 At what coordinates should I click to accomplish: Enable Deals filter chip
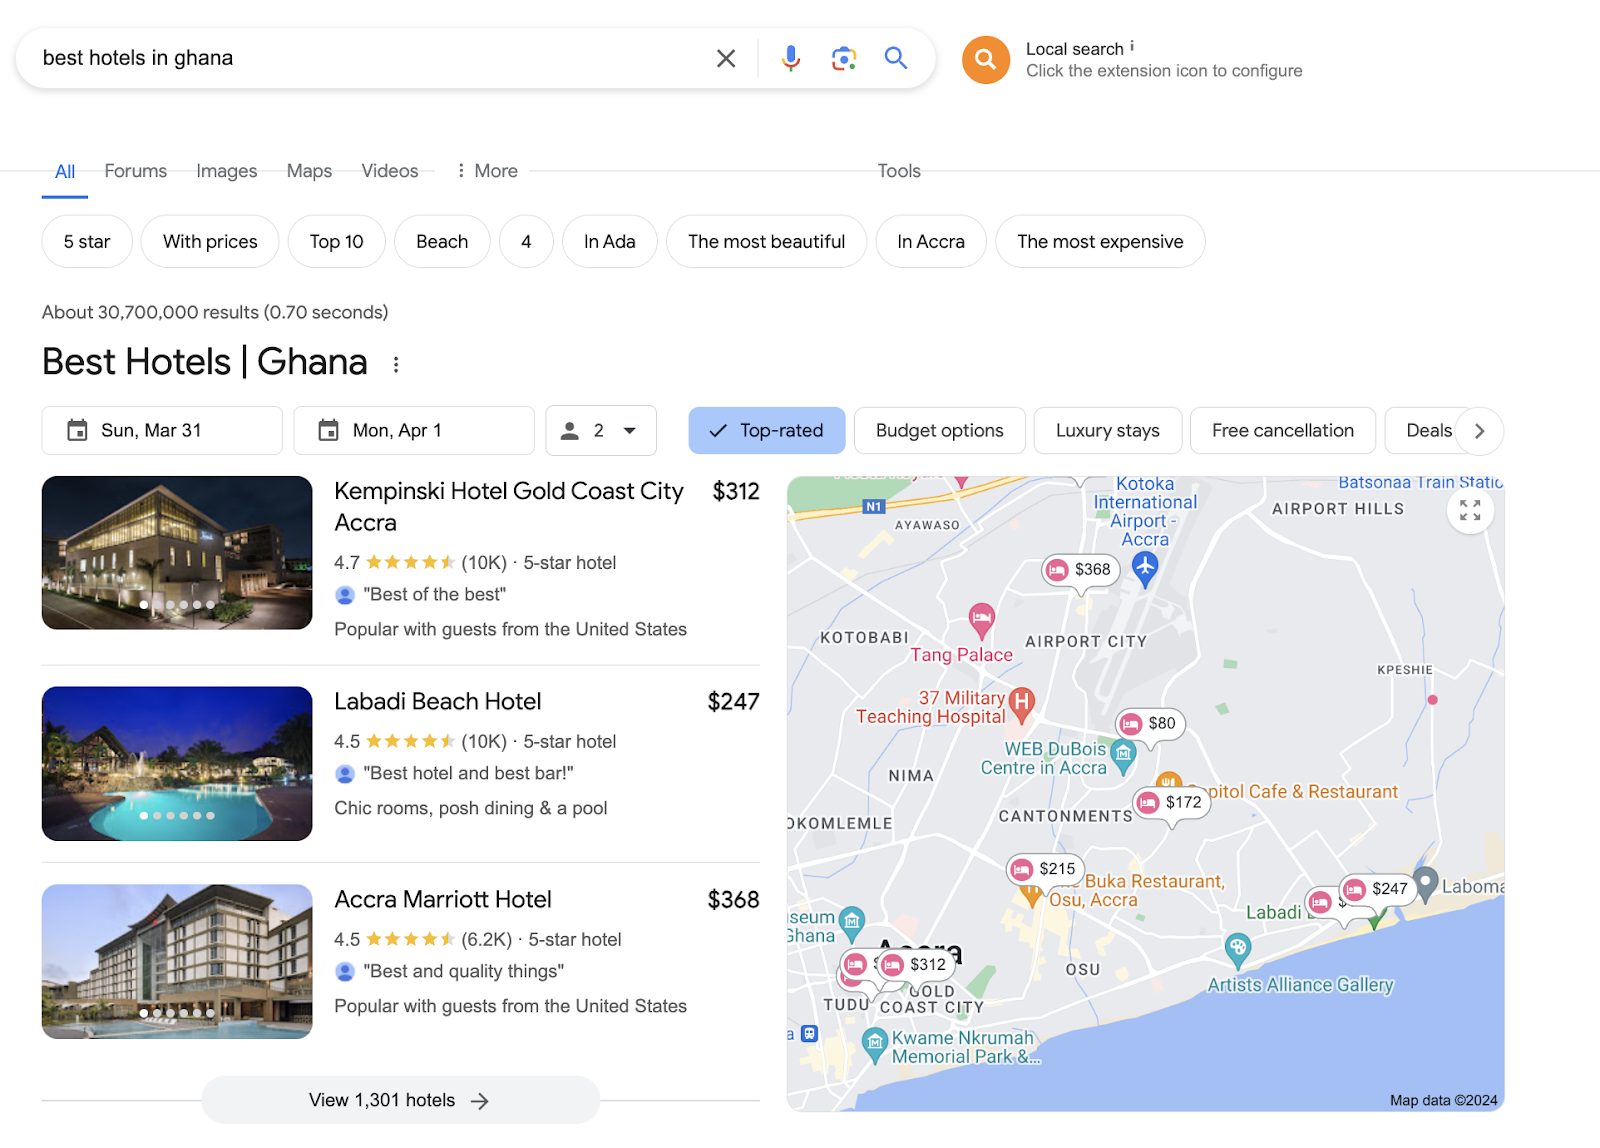[x=1428, y=431]
